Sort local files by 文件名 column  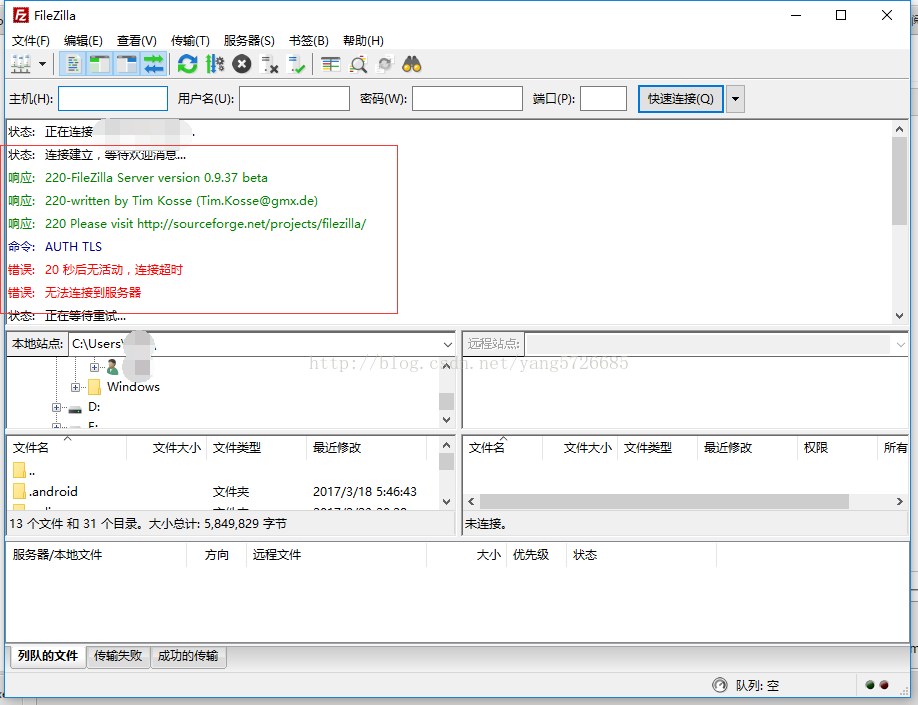[67, 448]
